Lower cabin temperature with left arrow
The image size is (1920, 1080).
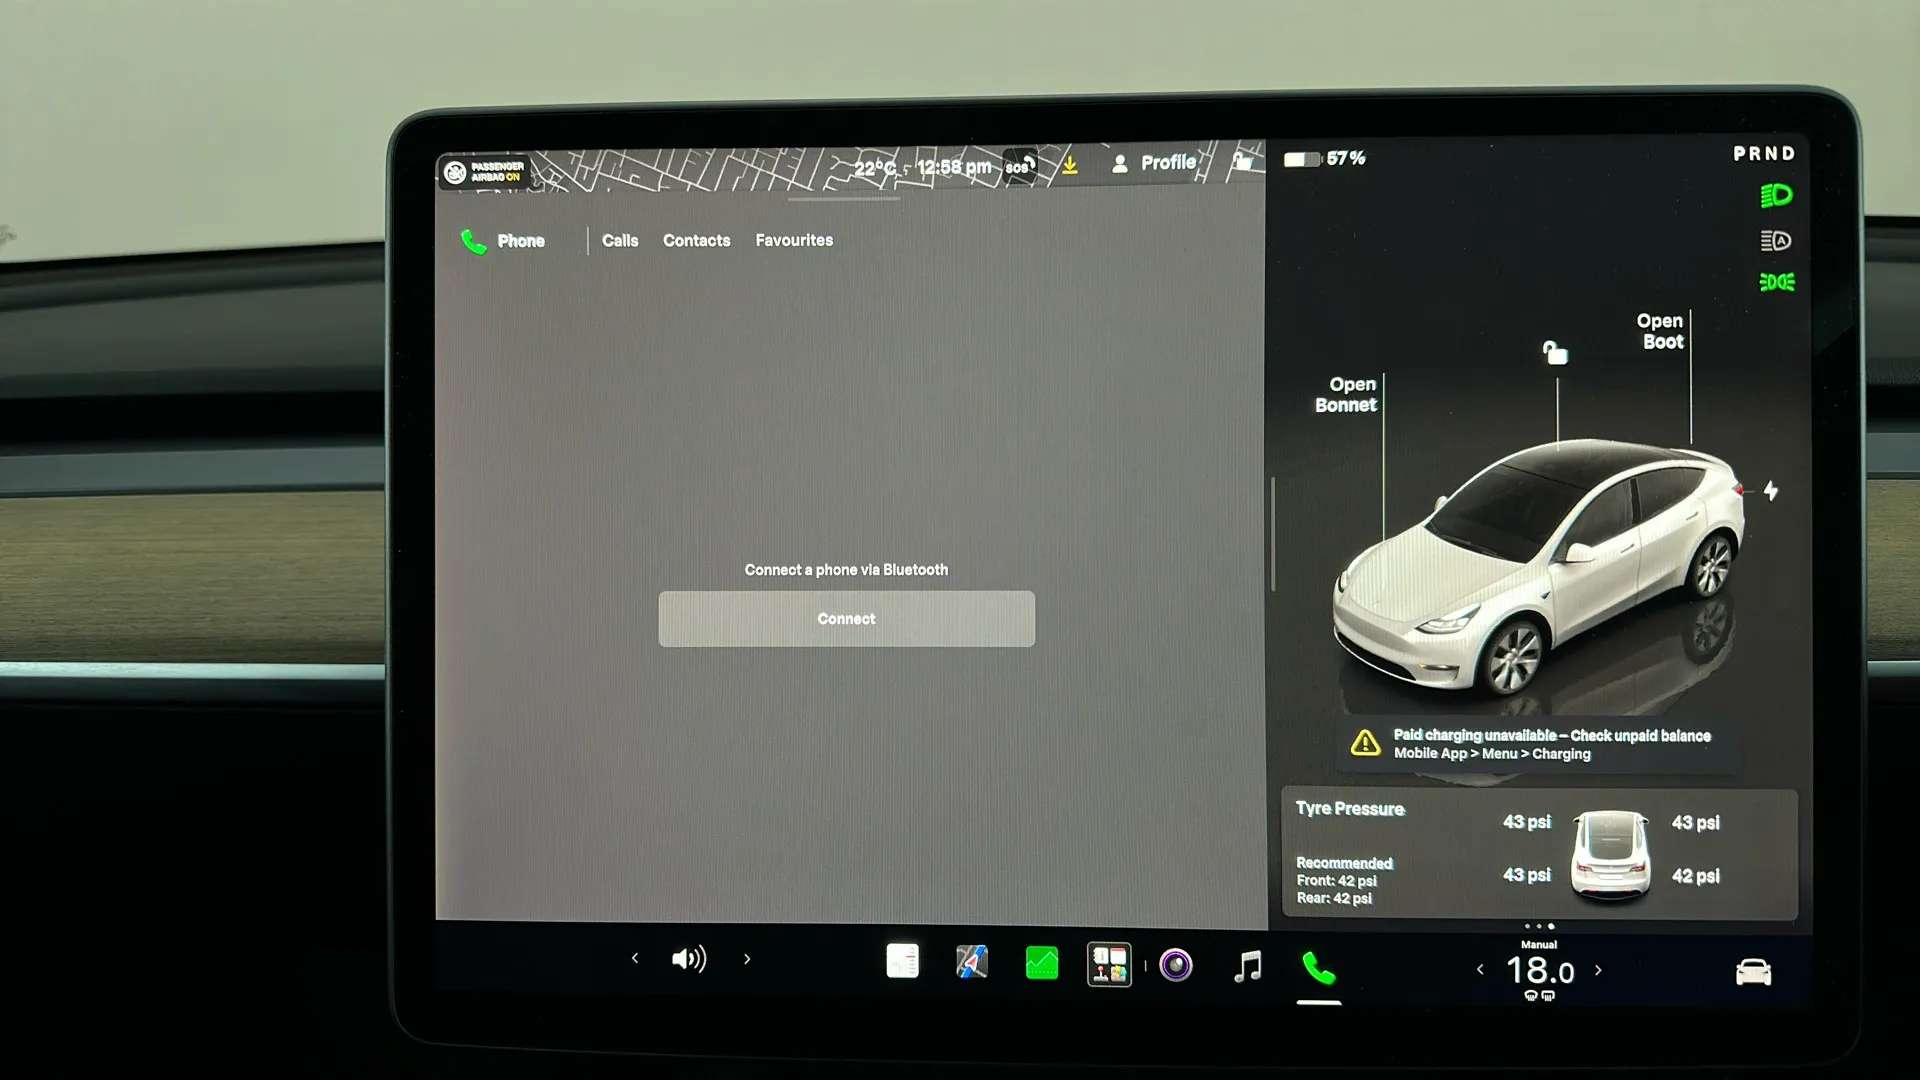coord(1480,969)
